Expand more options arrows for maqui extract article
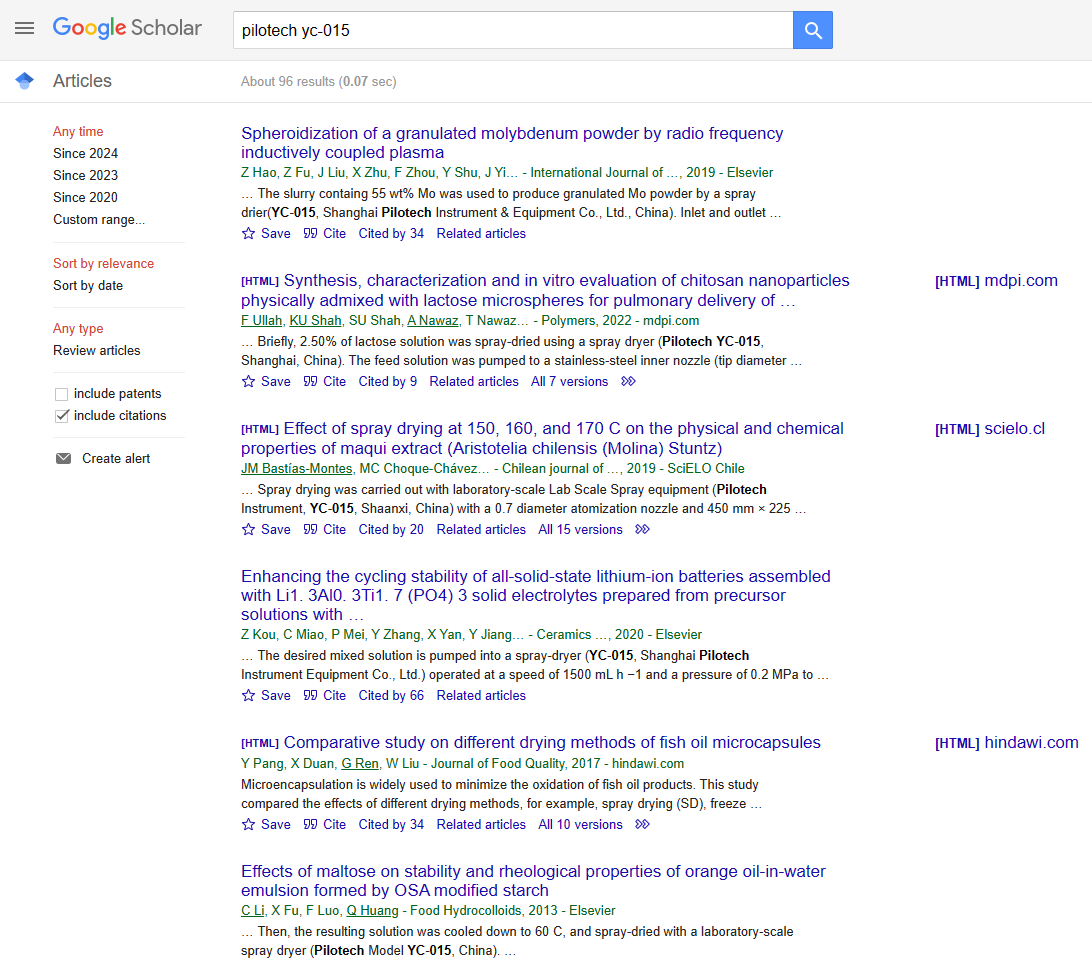1092x960 pixels. click(642, 530)
